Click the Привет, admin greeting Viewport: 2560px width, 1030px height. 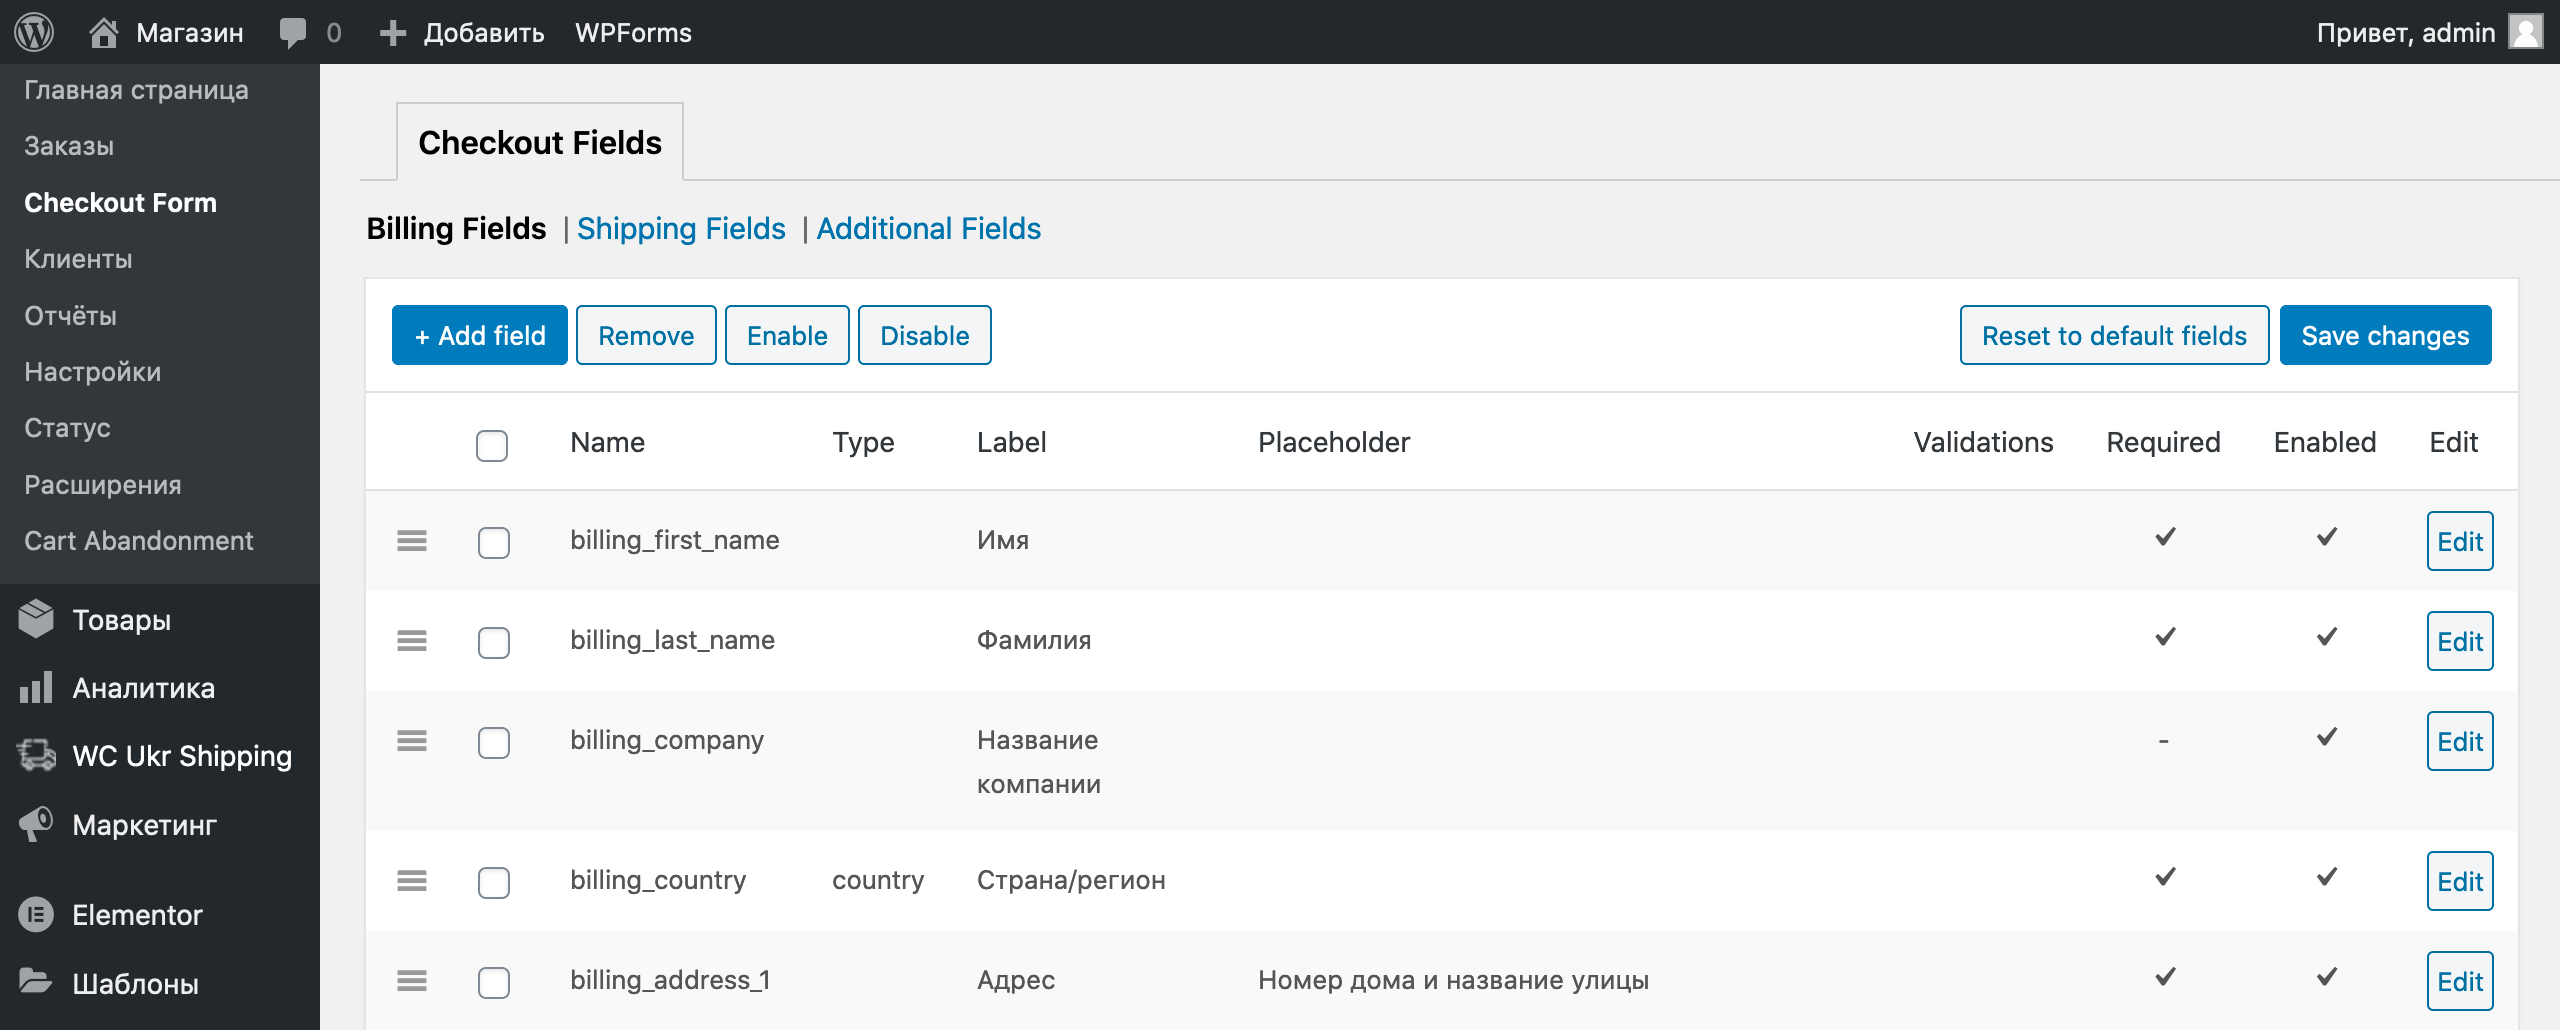(2406, 33)
